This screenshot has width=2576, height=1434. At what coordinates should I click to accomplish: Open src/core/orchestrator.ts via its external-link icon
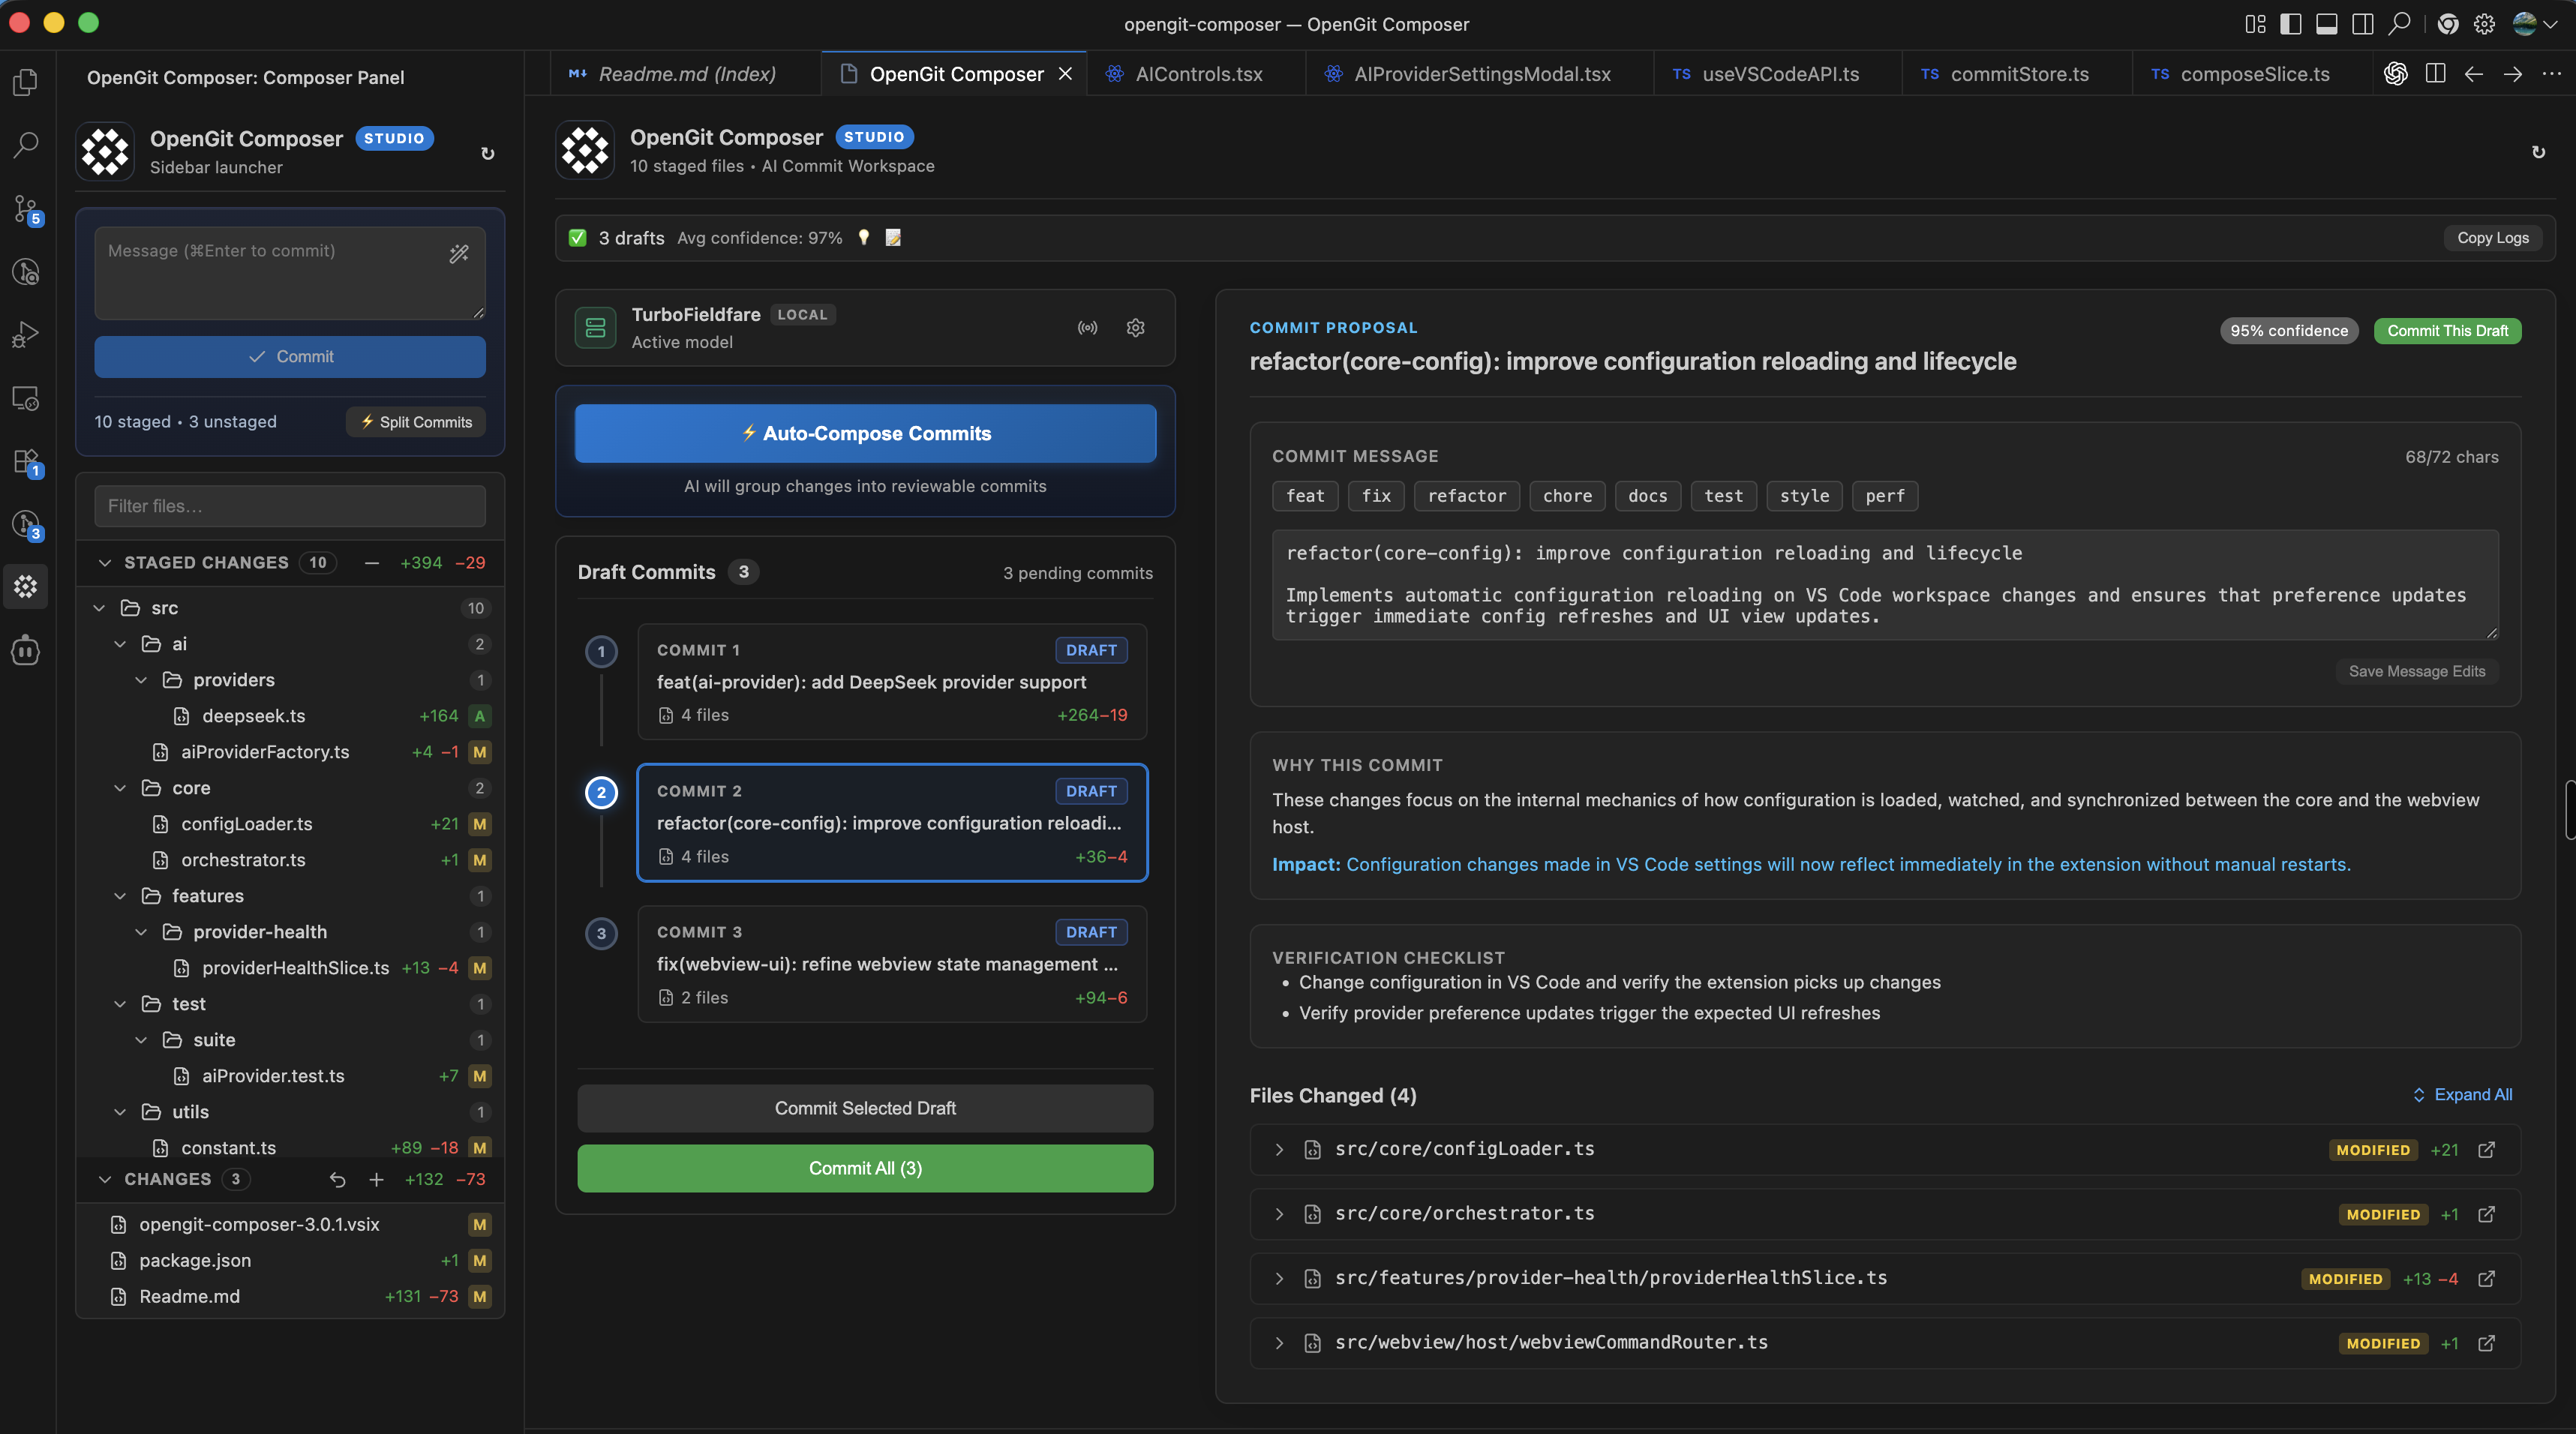pyautogui.click(x=2486, y=1214)
